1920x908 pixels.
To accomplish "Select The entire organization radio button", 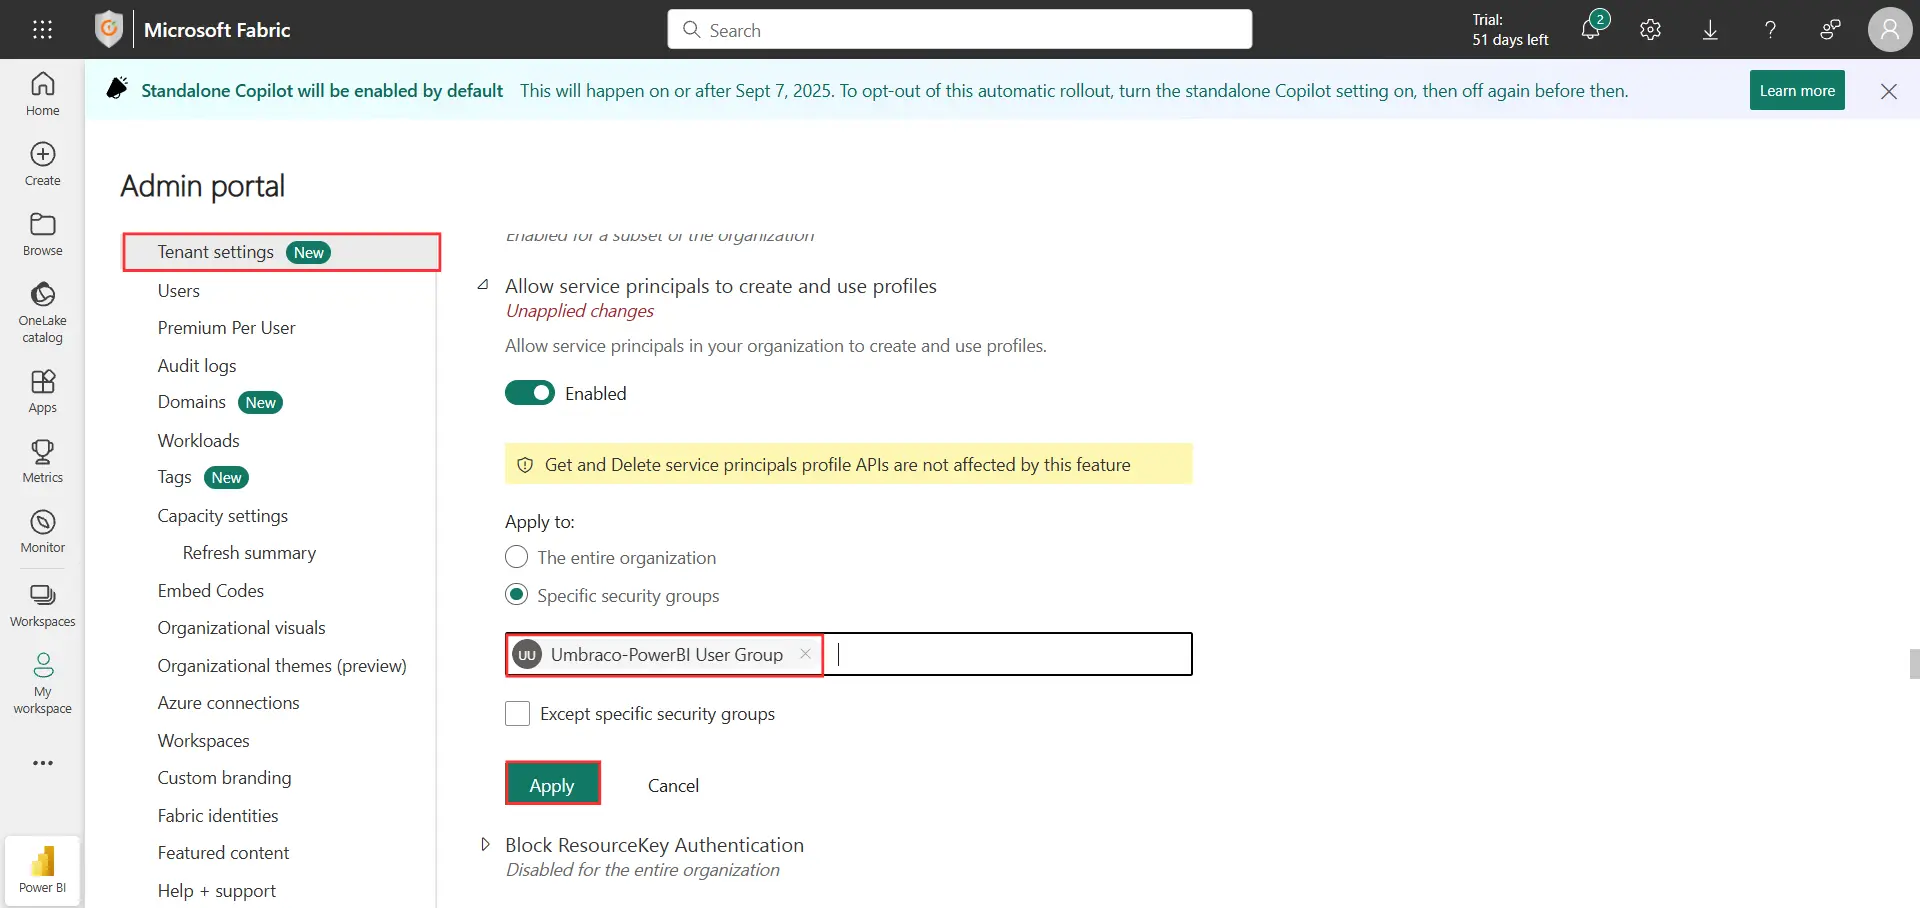I will point(516,557).
